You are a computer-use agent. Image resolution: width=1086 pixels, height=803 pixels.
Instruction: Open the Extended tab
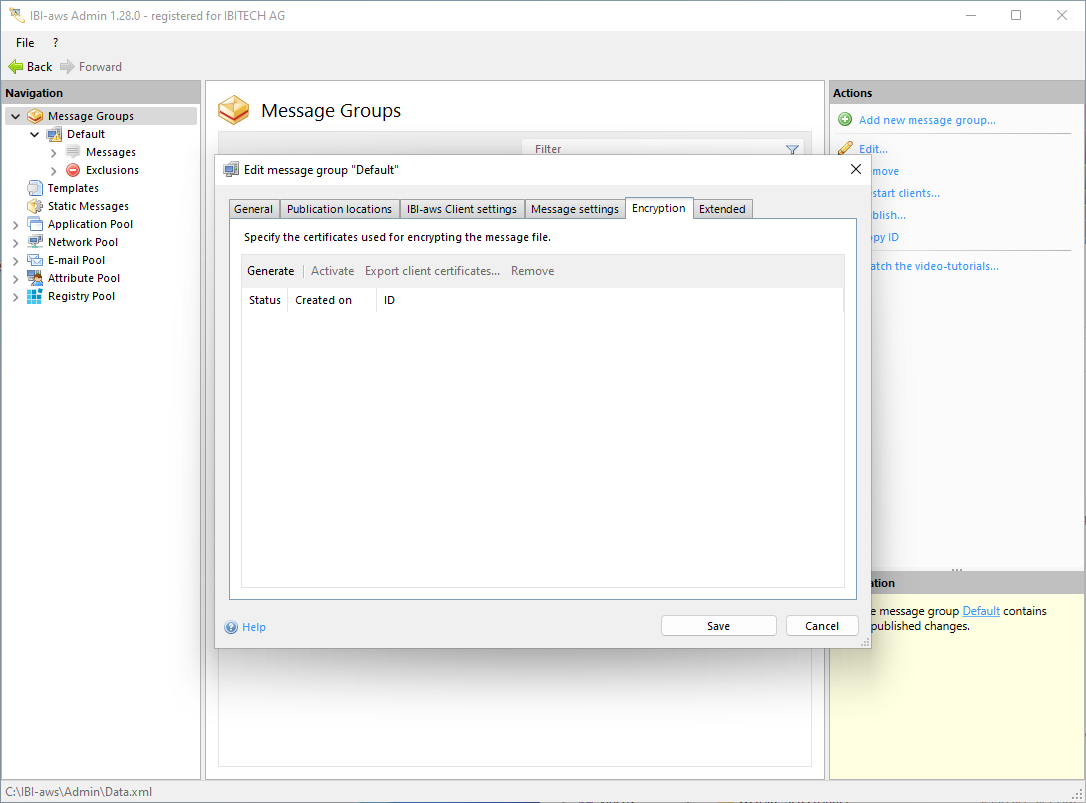click(x=722, y=209)
